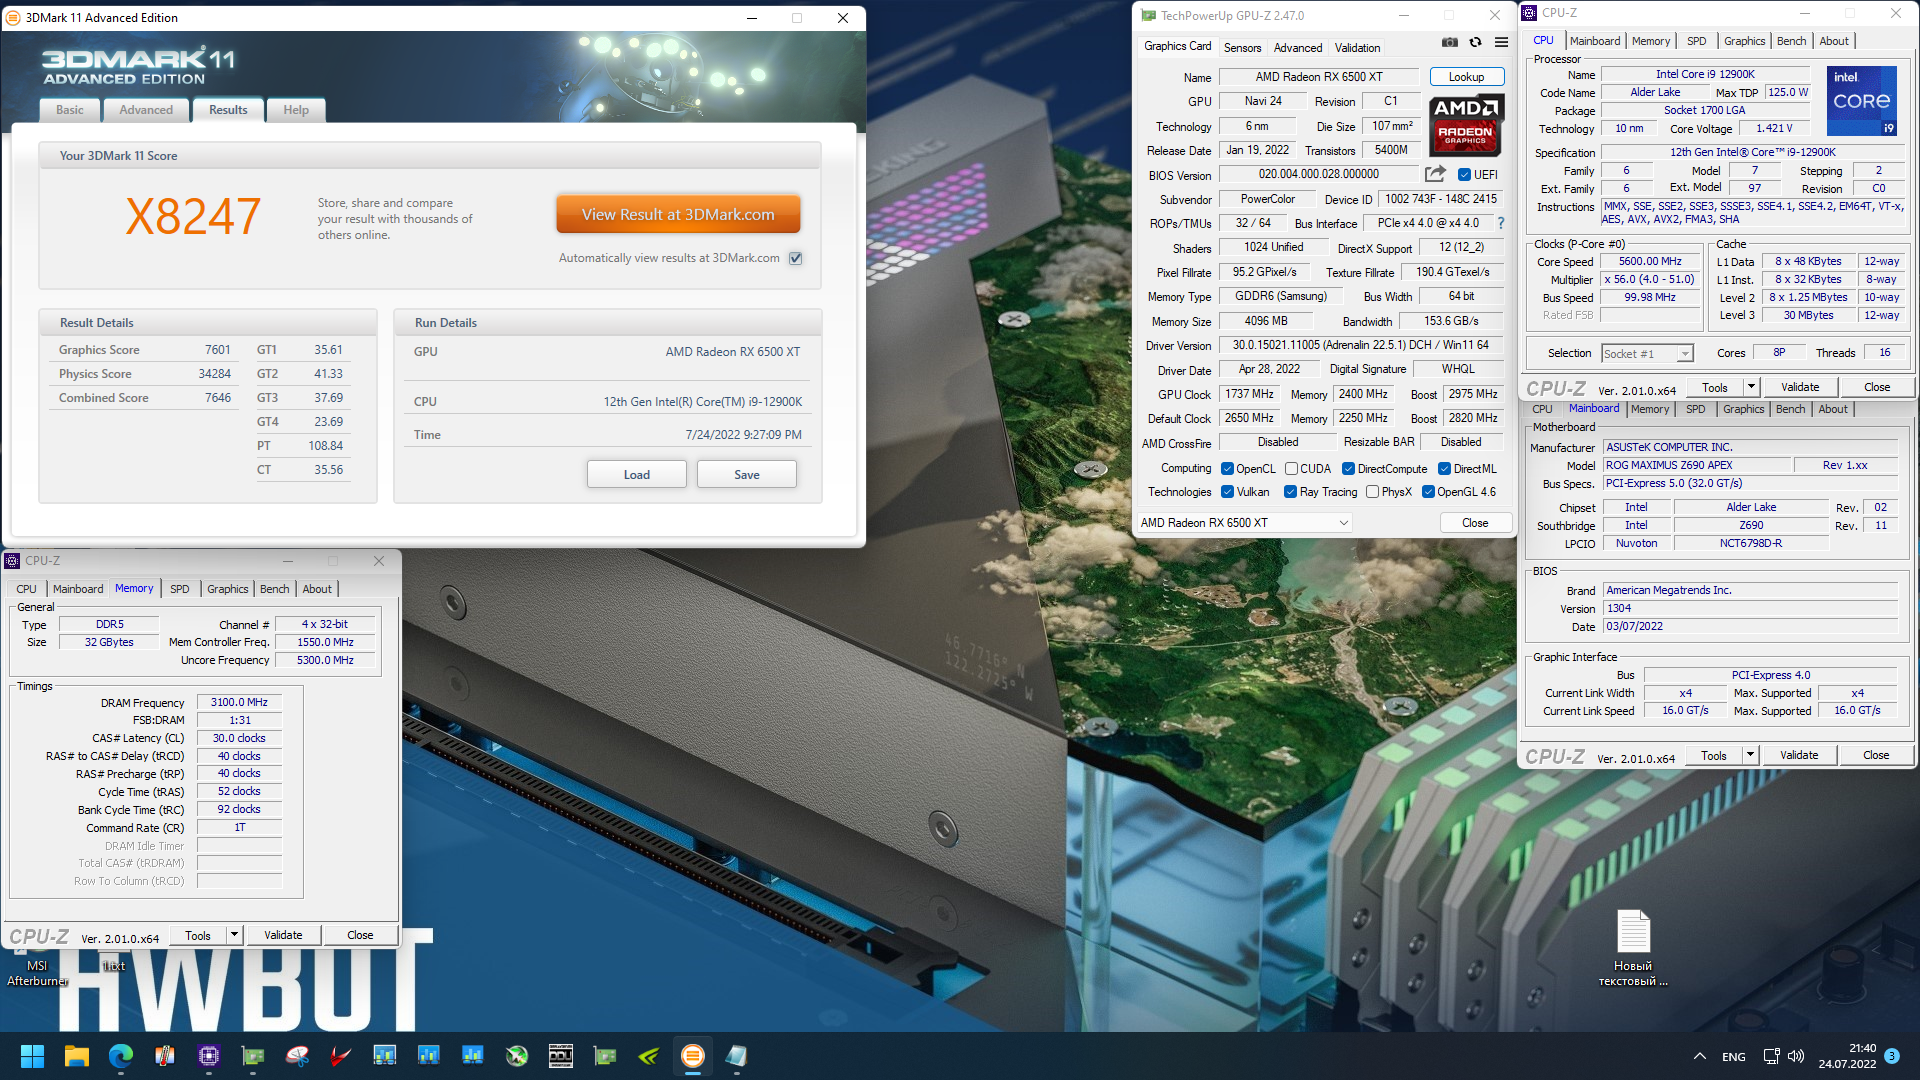Click View Result at 3DMark.com button

(x=678, y=214)
